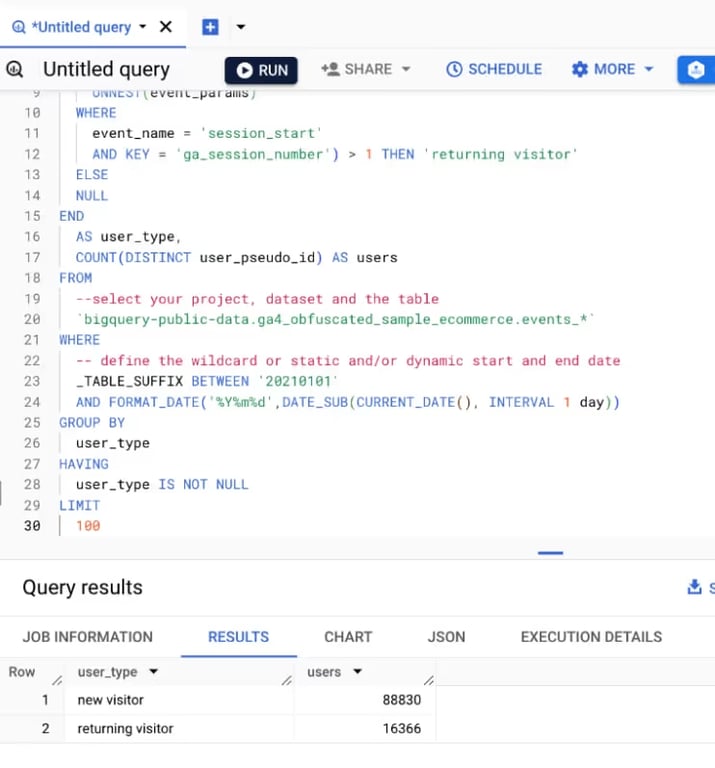This screenshot has width=715, height=768.
Task: Click the Query results heading
Action: pos(83,587)
